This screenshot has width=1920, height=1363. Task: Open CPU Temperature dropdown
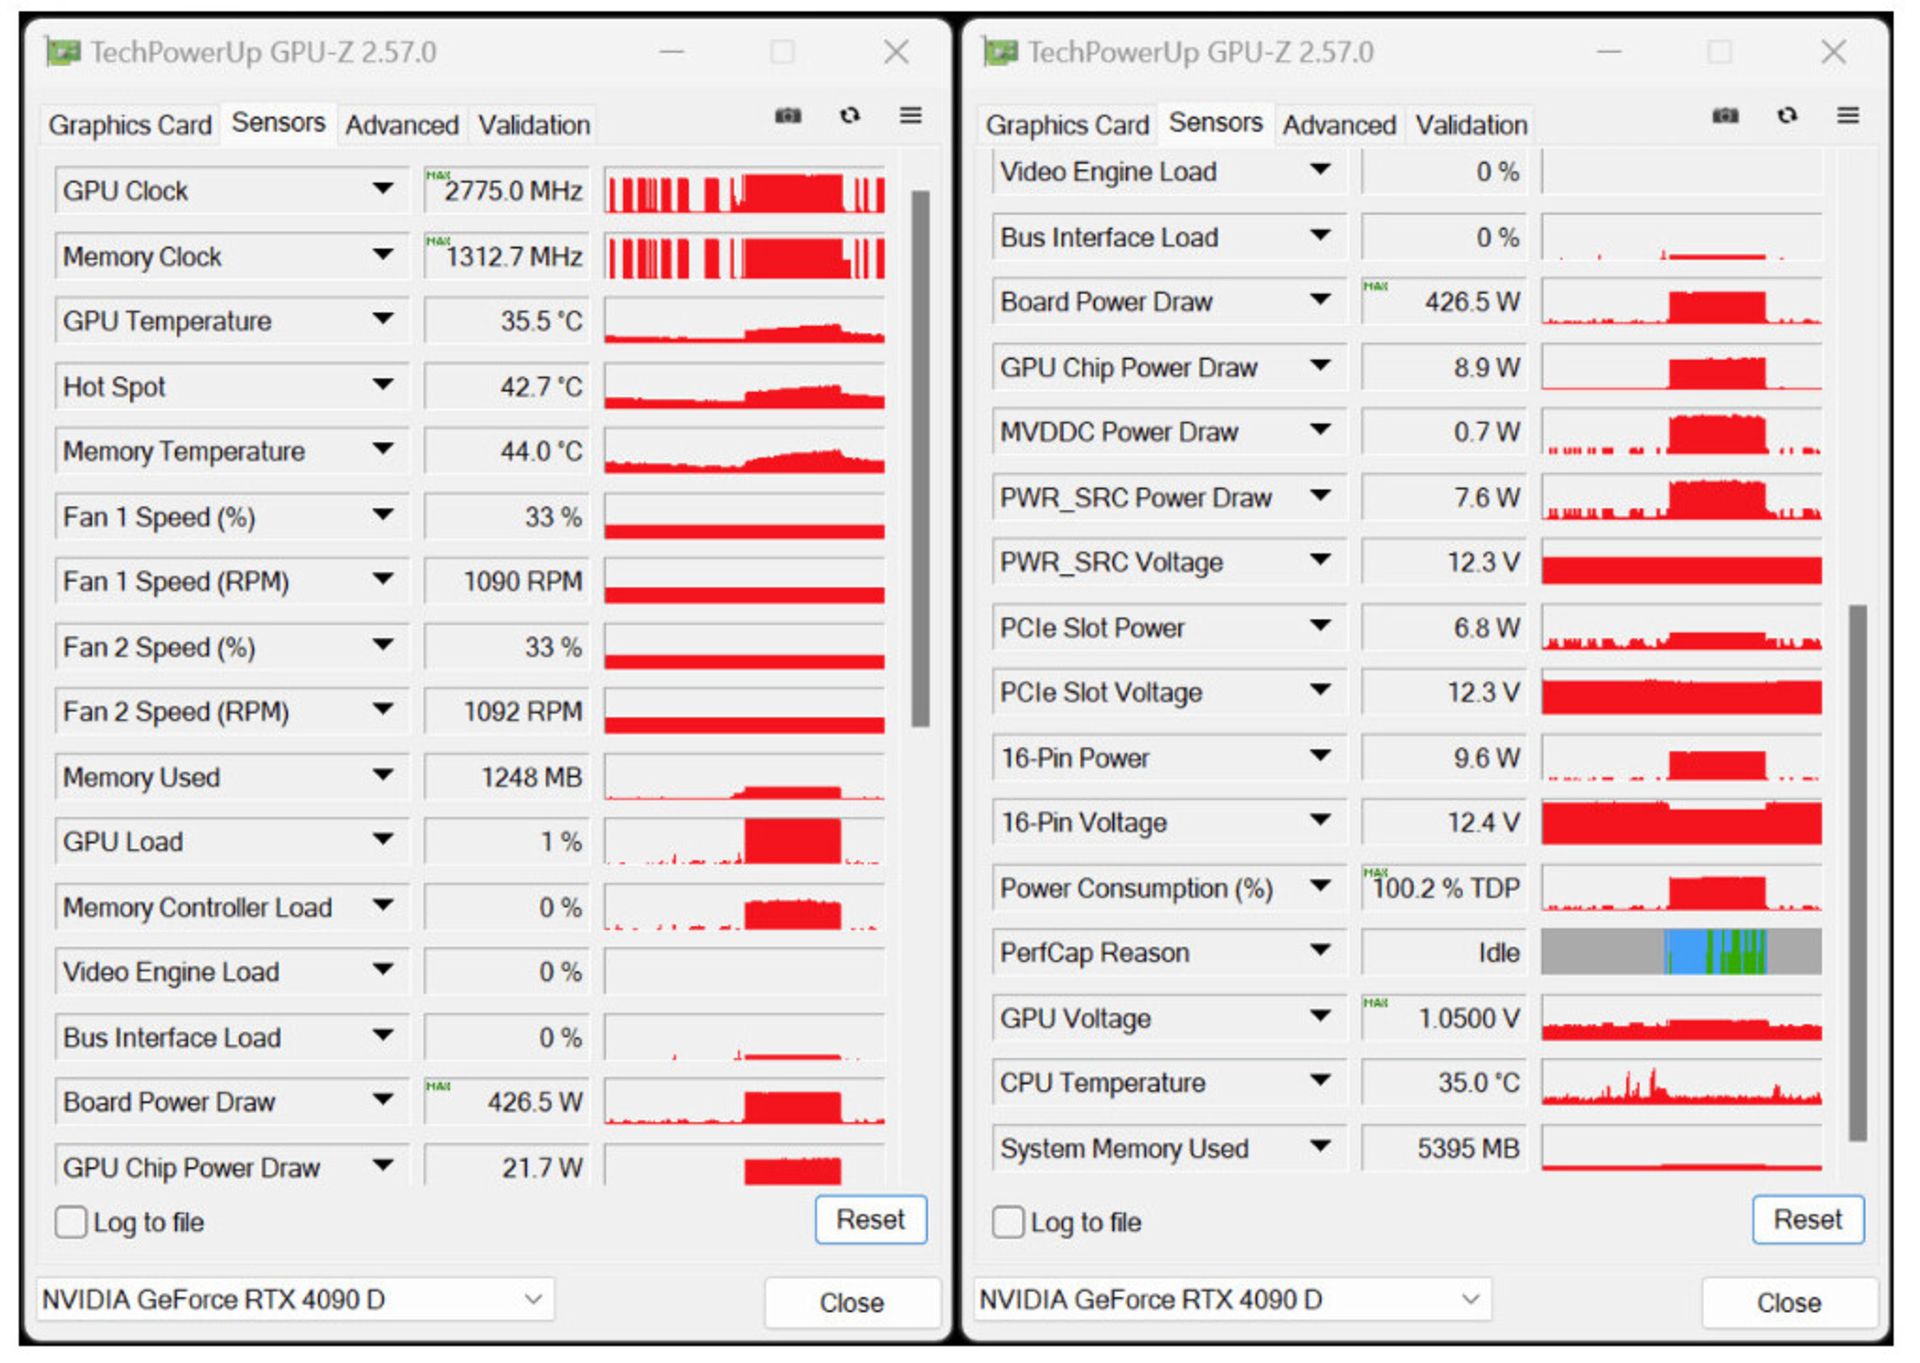pyautogui.click(x=1320, y=1081)
